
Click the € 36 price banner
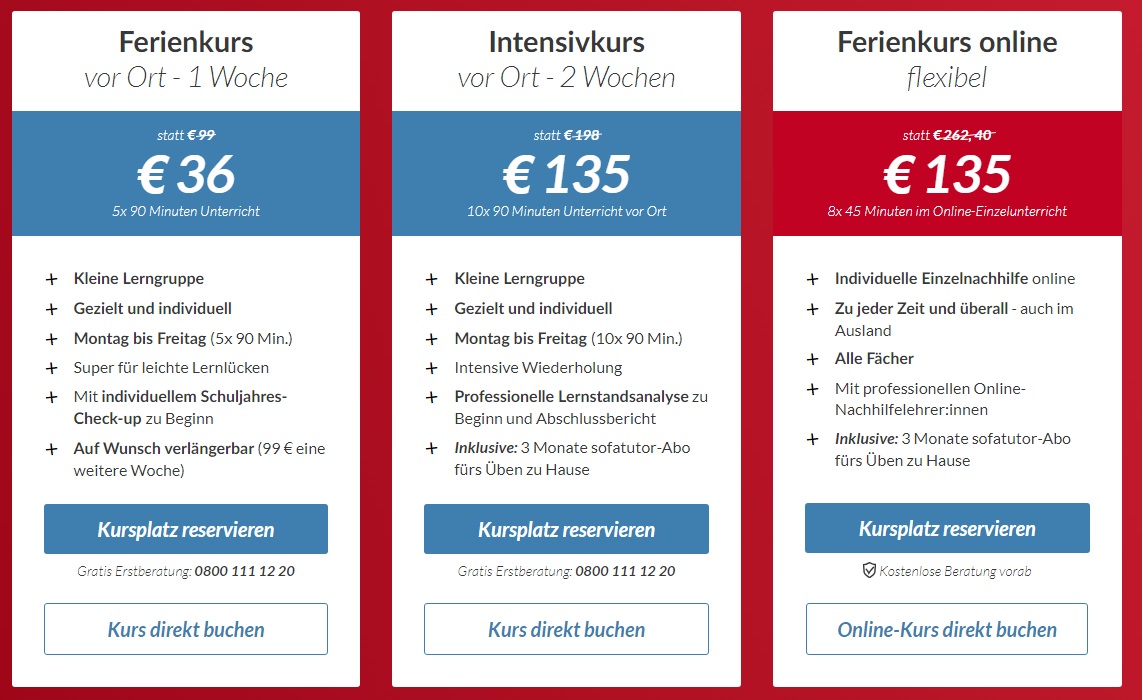tap(186, 173)
